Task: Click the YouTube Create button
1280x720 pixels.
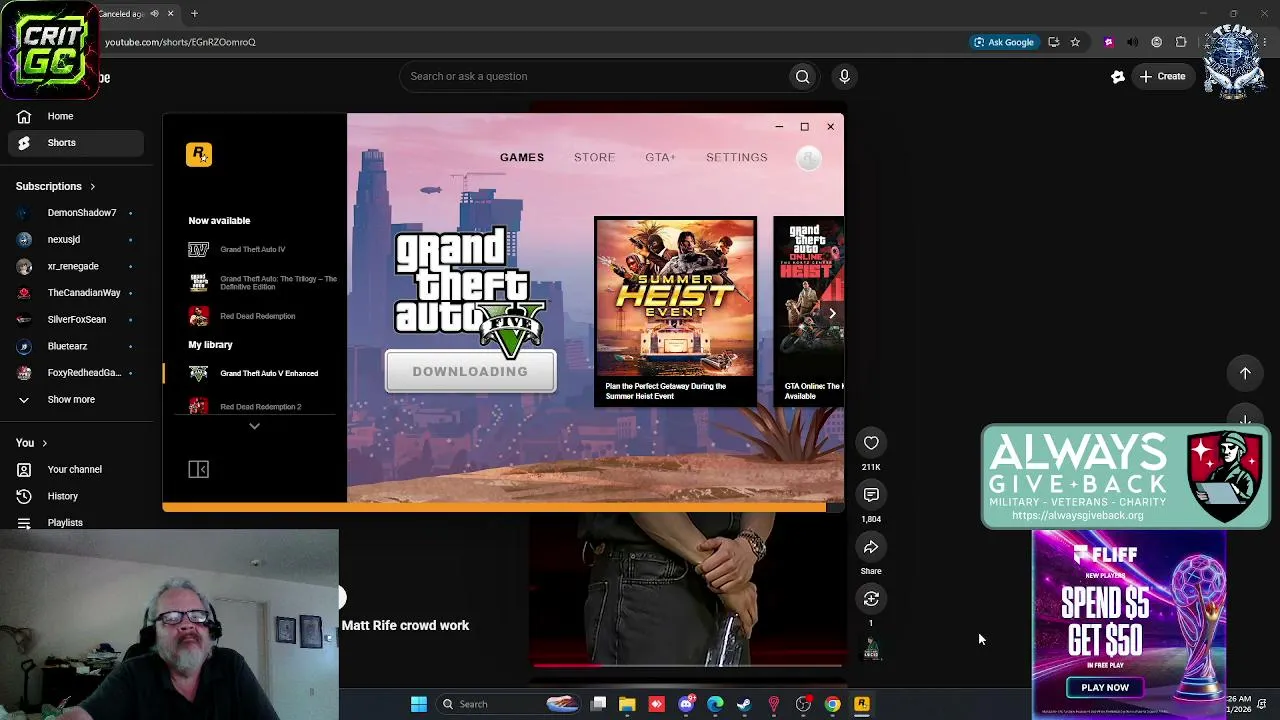Action: [x=1162, y=76]
